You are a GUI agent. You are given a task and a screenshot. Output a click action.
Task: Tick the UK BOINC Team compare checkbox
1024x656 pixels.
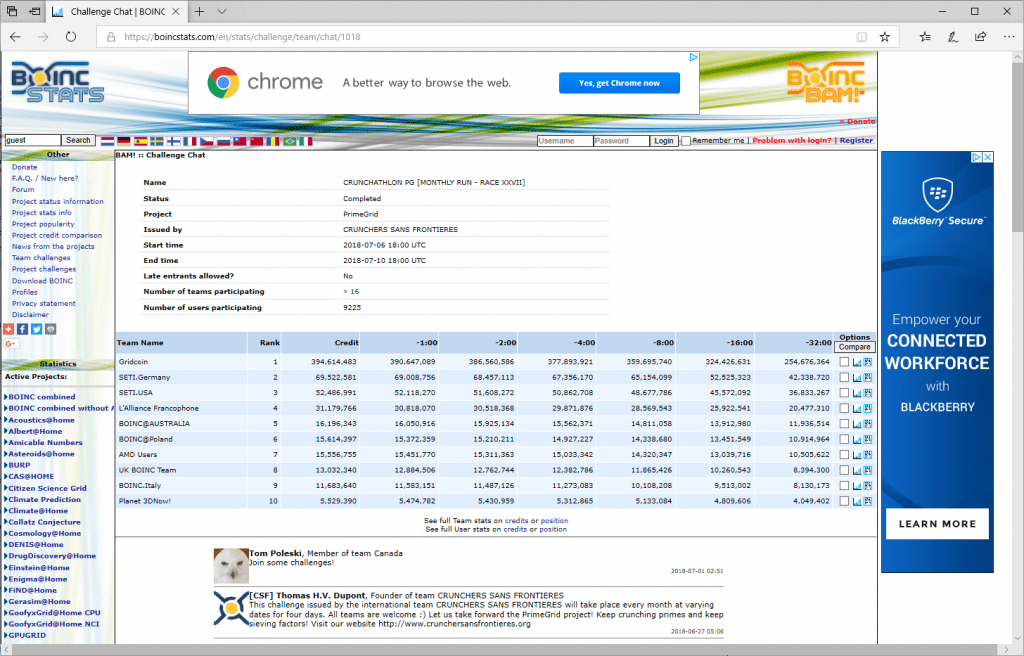(844, 470)
